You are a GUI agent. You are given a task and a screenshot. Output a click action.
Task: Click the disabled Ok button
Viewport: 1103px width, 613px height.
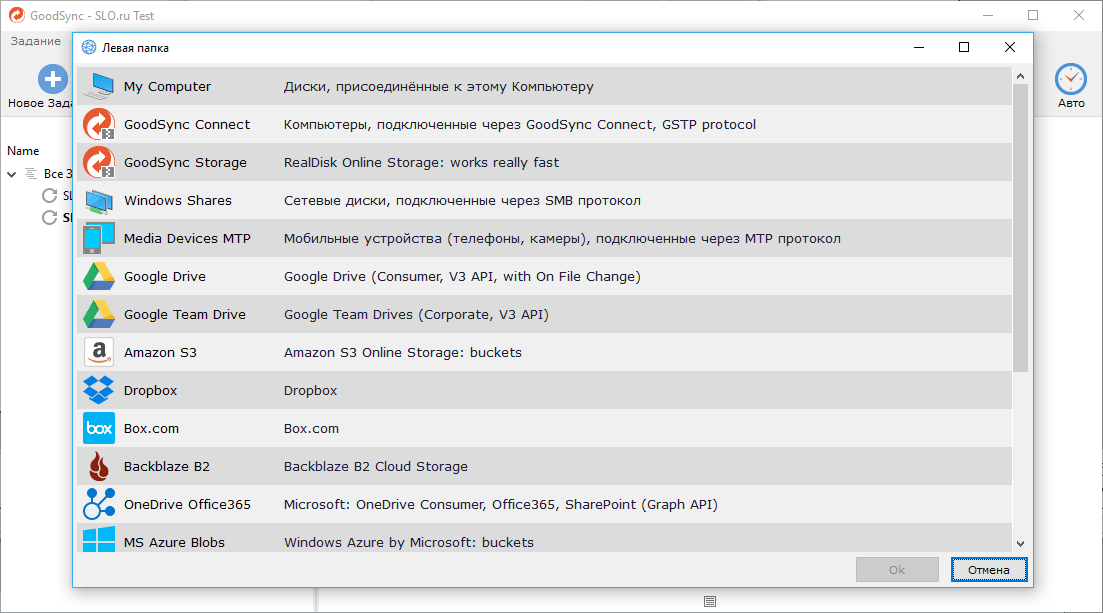[897, 569]
